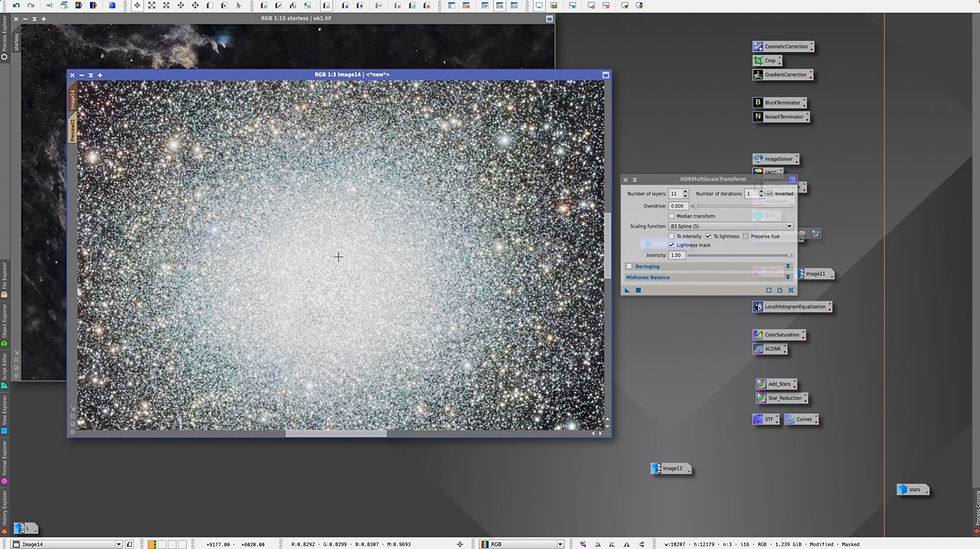Click the Undo icon in the toolbar

point(16,5)
